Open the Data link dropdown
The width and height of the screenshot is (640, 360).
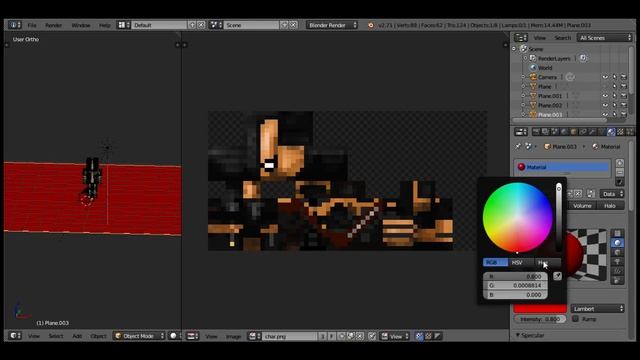(x=612, y=194)
